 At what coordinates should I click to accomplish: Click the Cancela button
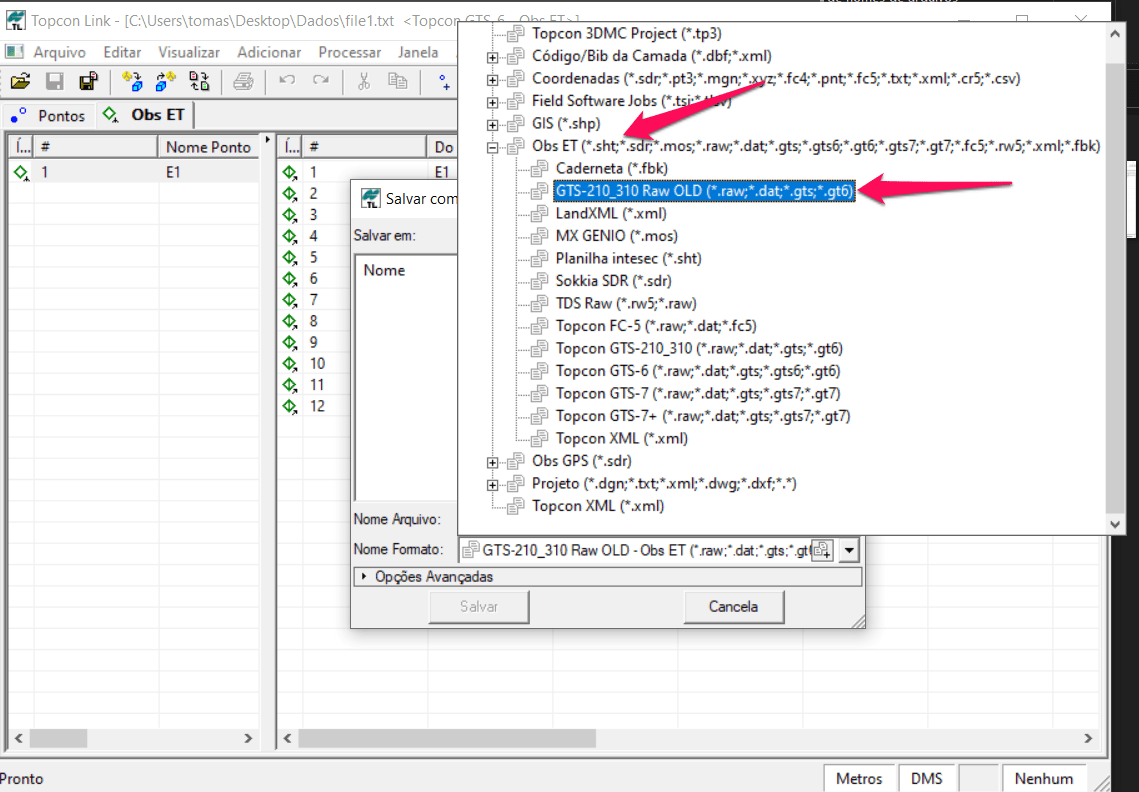pos(734,607)
